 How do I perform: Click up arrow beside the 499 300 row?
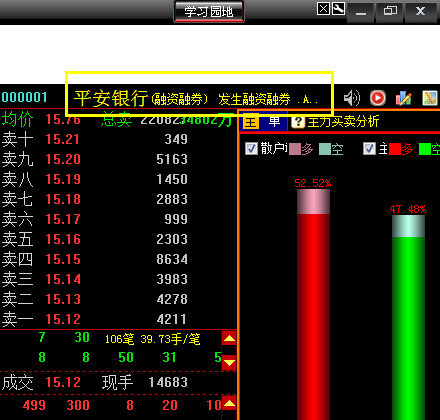point(229,403)
